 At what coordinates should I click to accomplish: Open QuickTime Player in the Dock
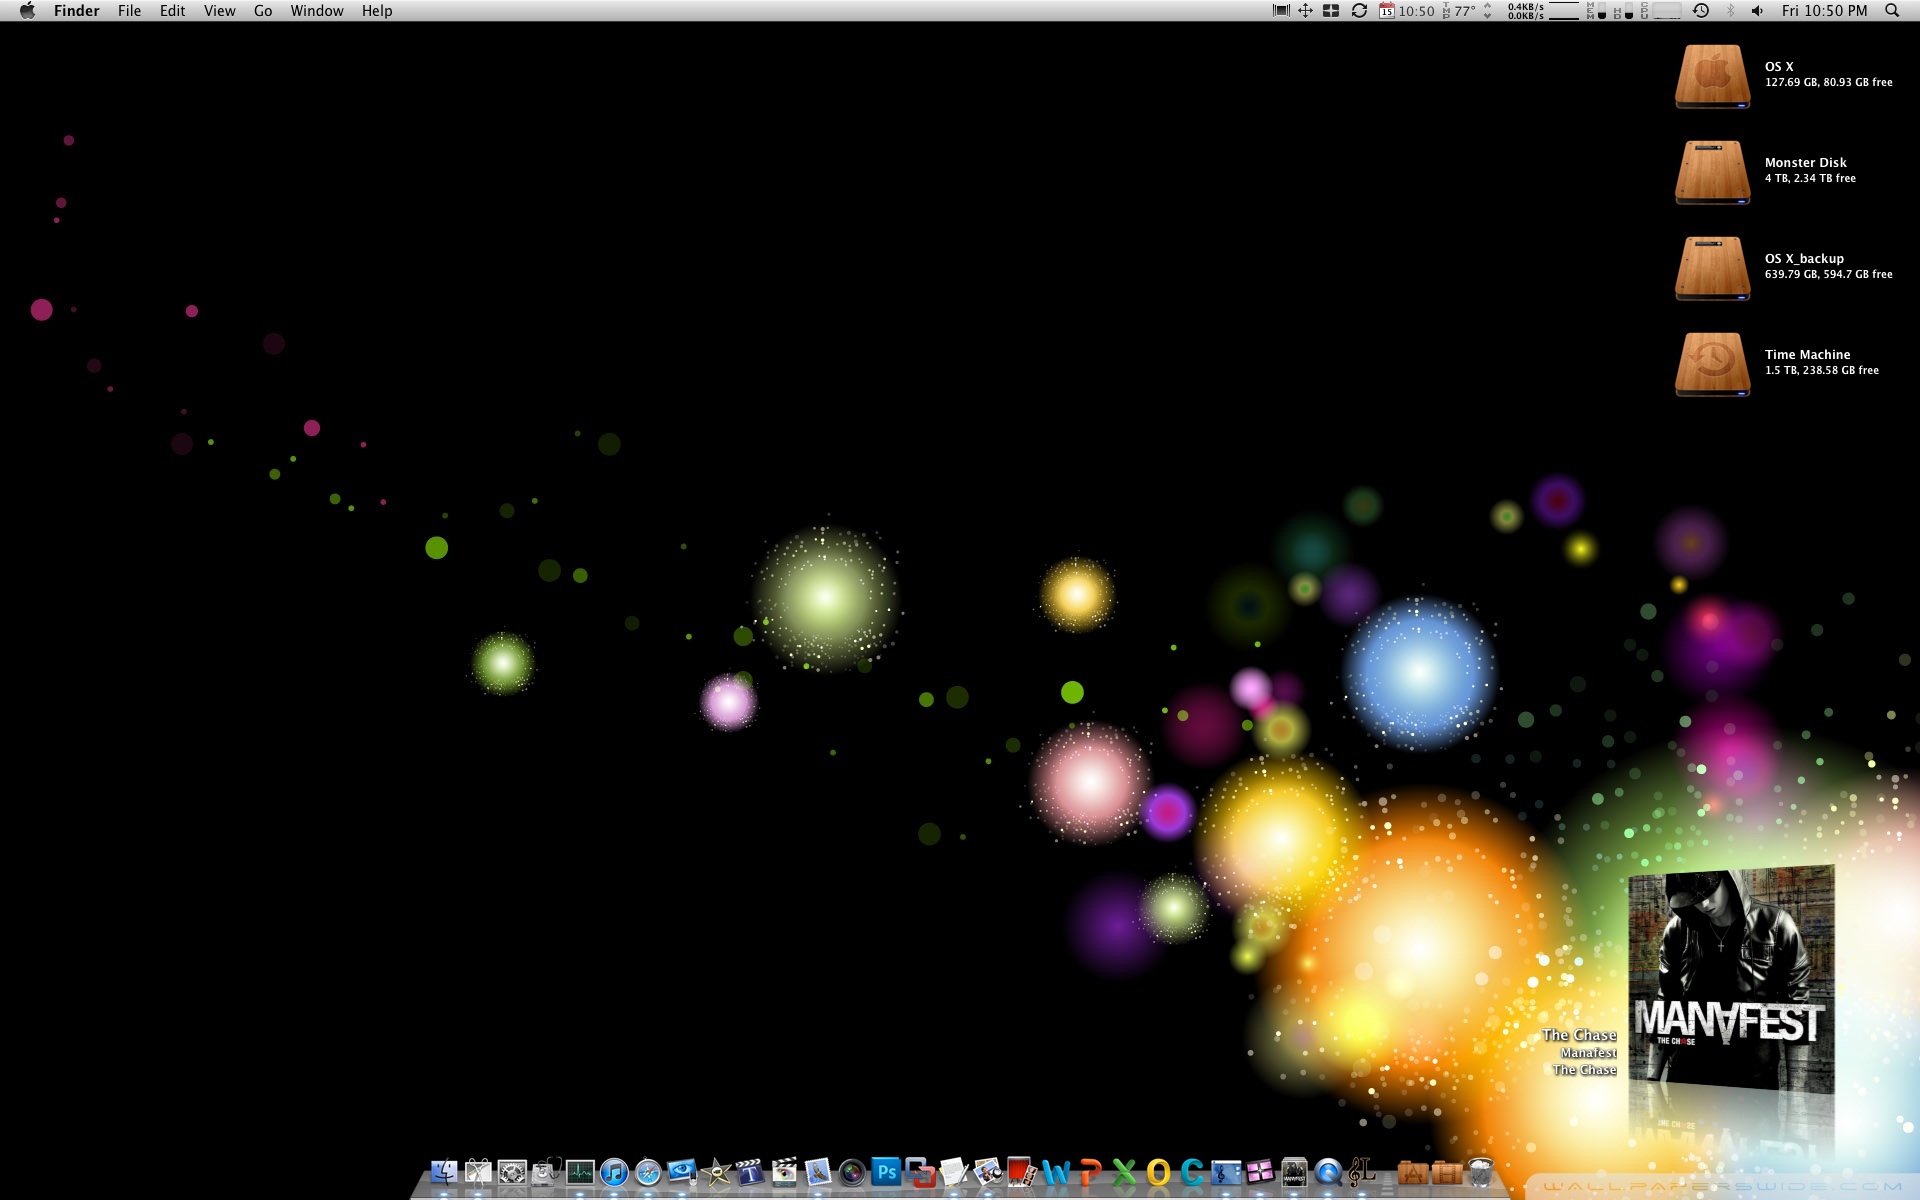pos(1328,1172)
